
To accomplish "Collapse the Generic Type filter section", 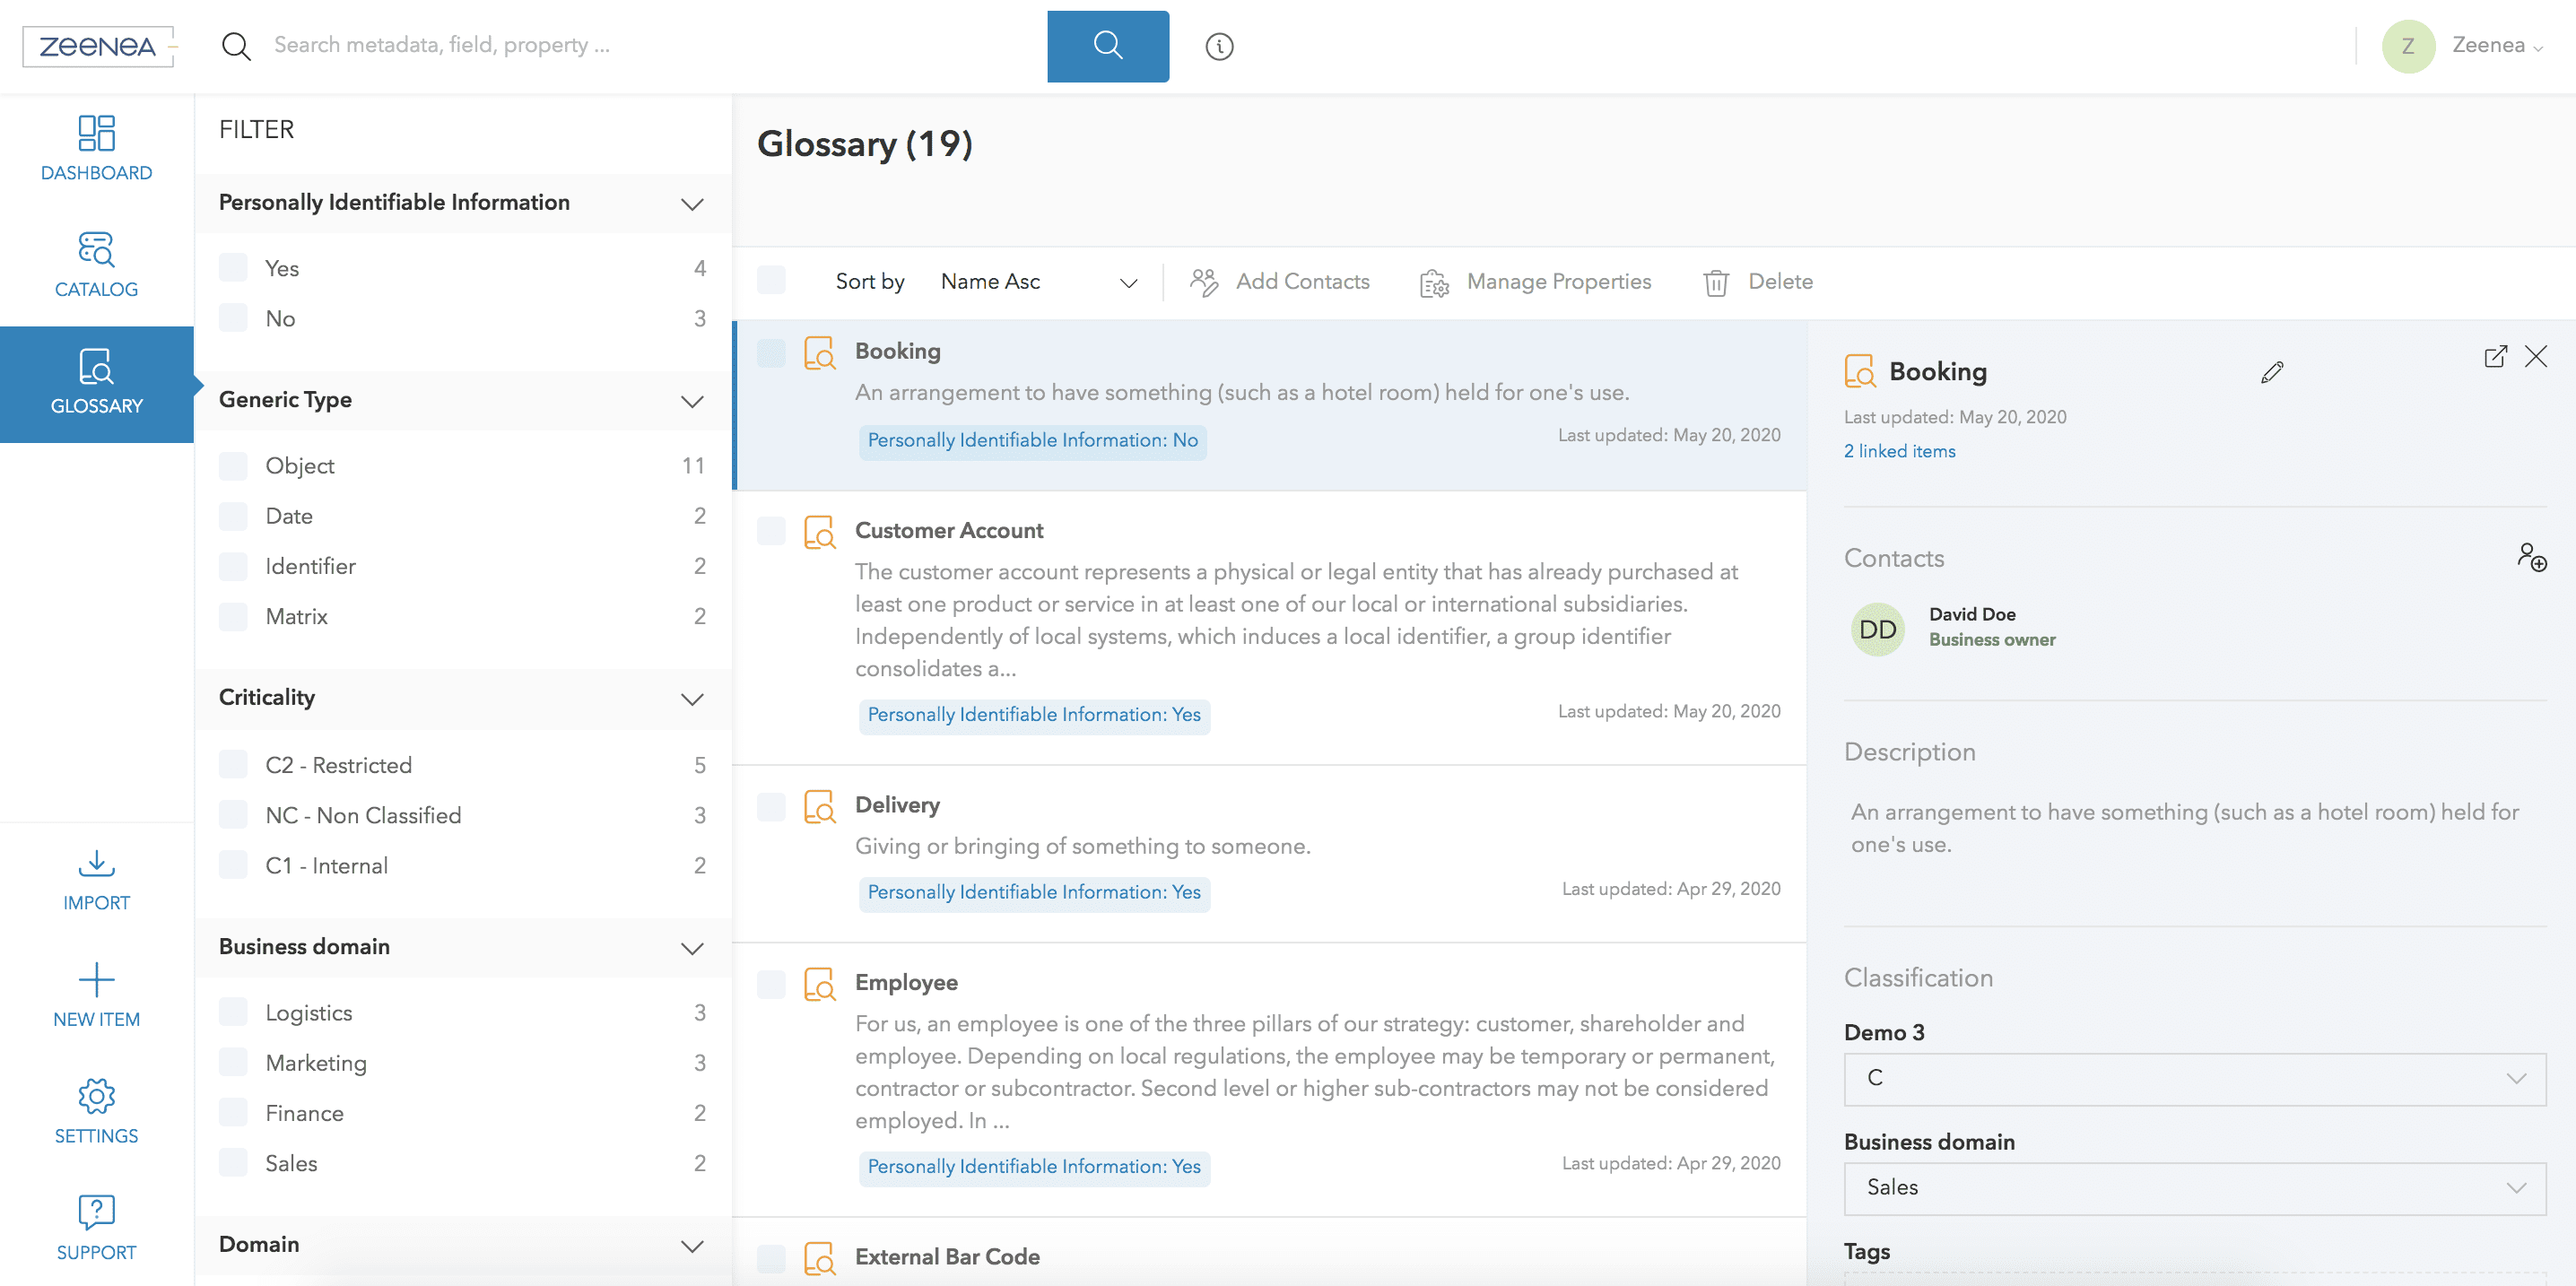I will point(692,401).
